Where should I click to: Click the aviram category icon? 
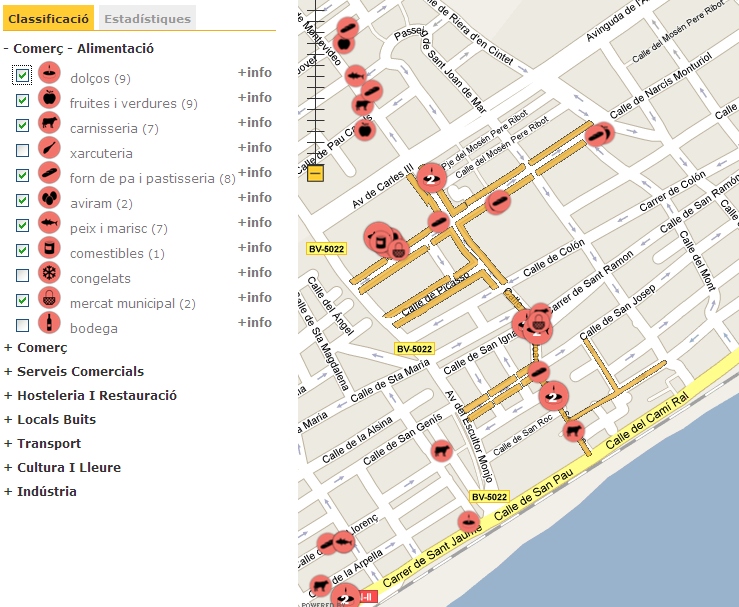(49, 198)
